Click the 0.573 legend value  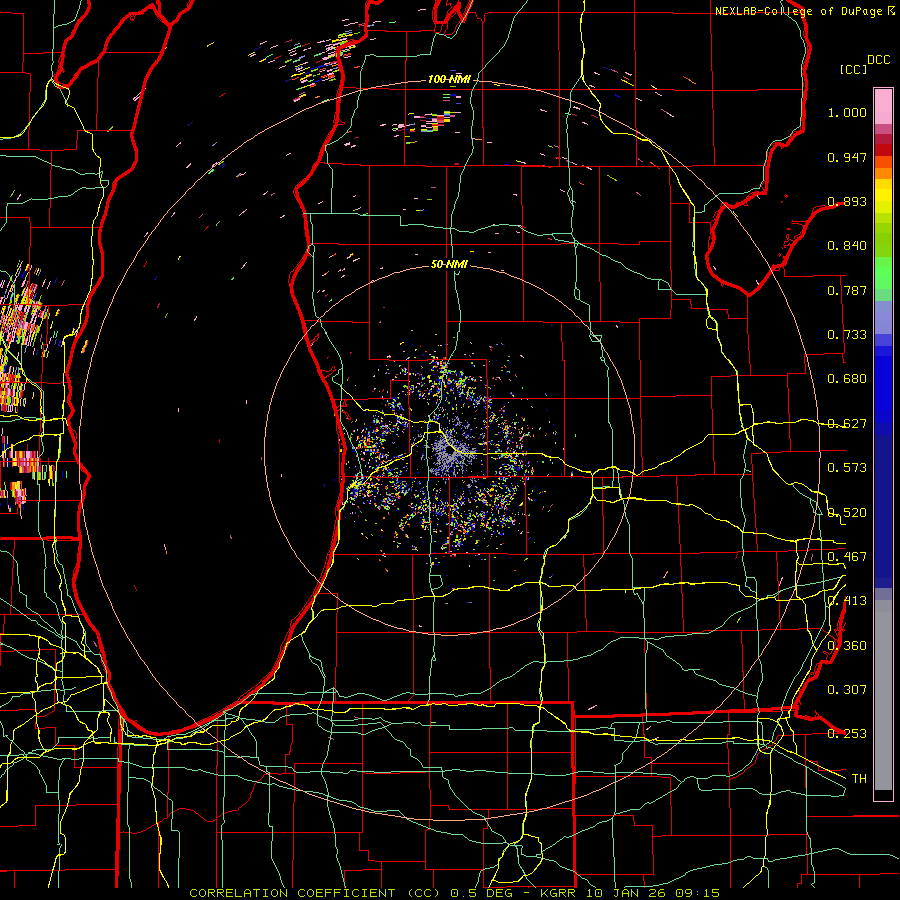click(x=847, y=468)
